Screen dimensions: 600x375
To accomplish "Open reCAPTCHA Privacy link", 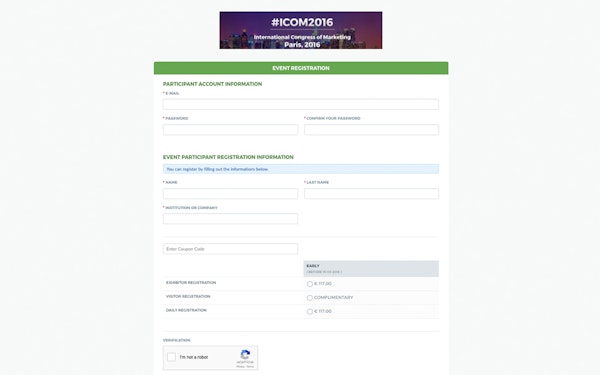I will coord(240,367).
